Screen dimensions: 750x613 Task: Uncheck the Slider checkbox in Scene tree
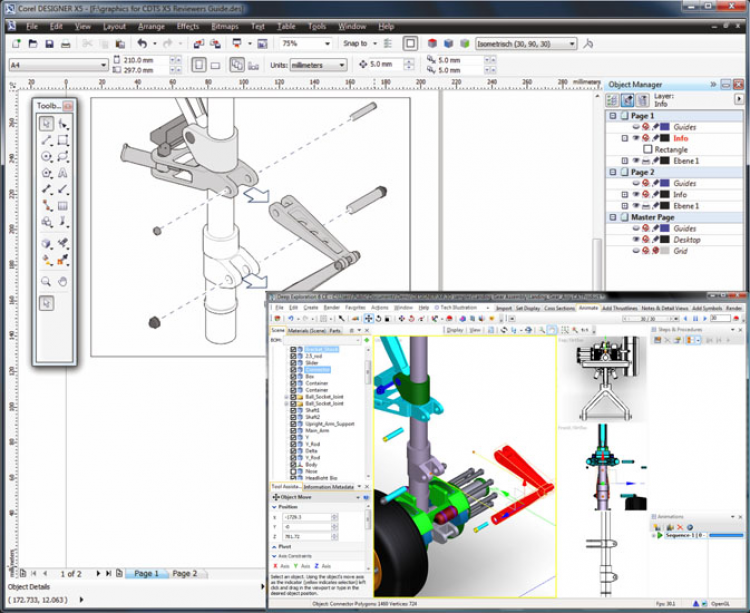(x=293, y=363)
